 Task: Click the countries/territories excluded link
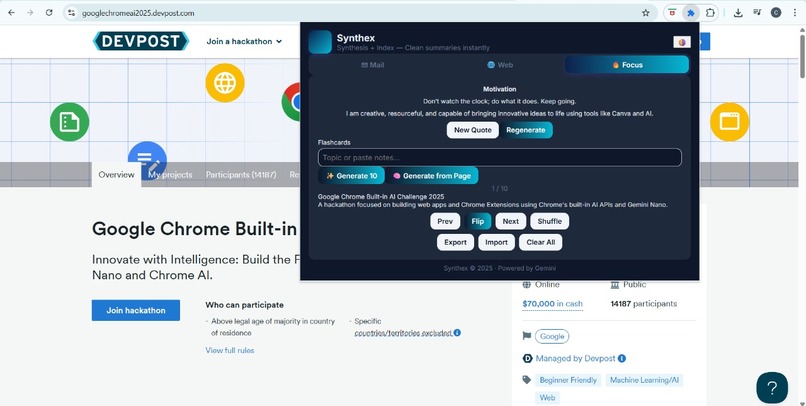coord(404,333)
